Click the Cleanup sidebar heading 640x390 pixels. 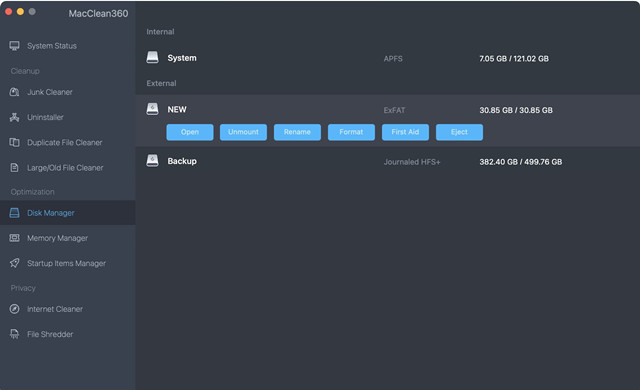(25, 71)
